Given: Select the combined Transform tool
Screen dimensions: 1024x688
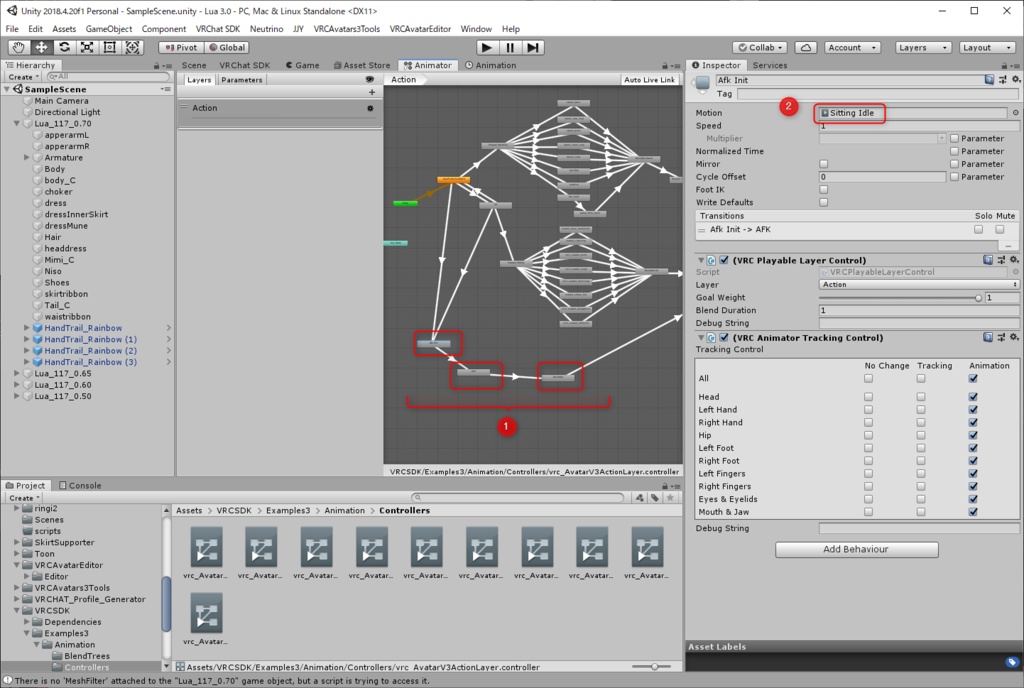Looking at the screenshot, I should (133, 47).
